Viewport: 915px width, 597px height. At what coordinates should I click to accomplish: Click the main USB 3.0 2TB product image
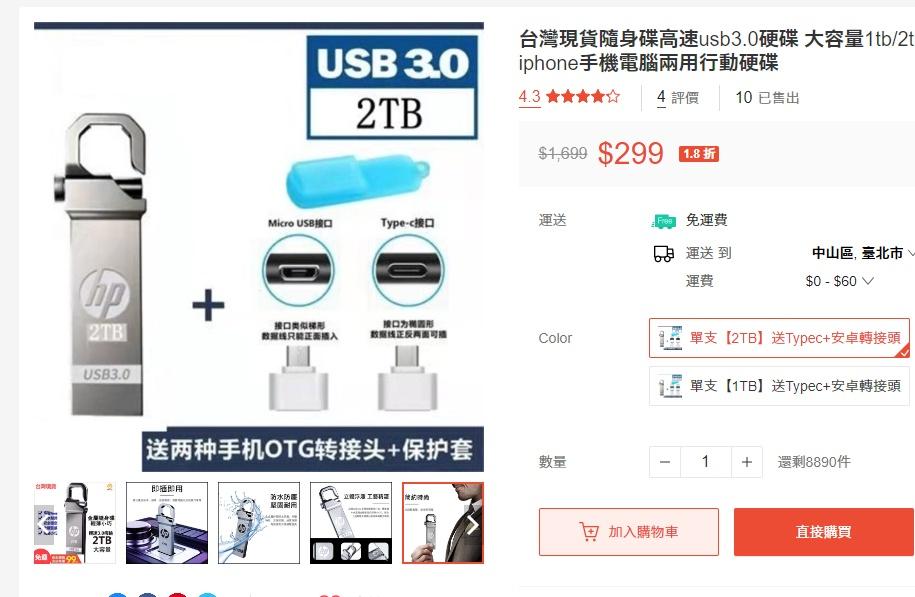(259, 247)
